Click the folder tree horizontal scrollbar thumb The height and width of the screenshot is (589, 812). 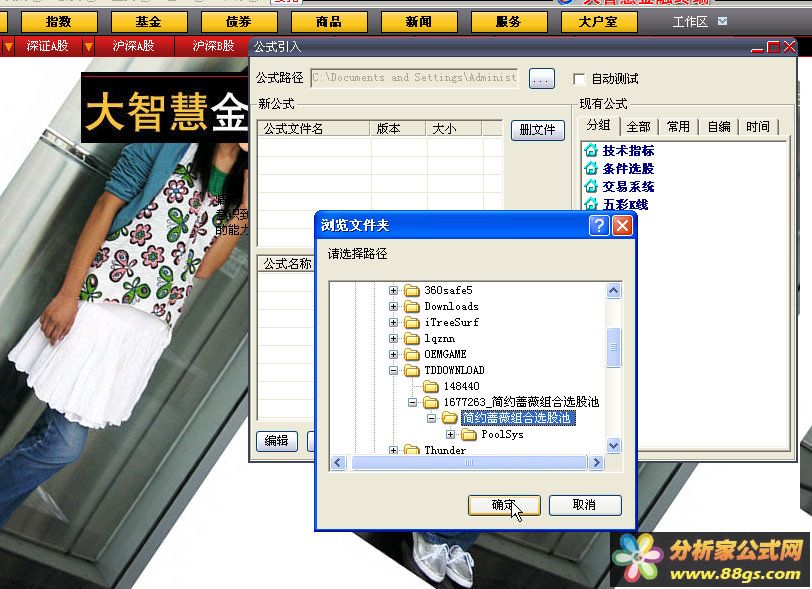click(469, 462)
